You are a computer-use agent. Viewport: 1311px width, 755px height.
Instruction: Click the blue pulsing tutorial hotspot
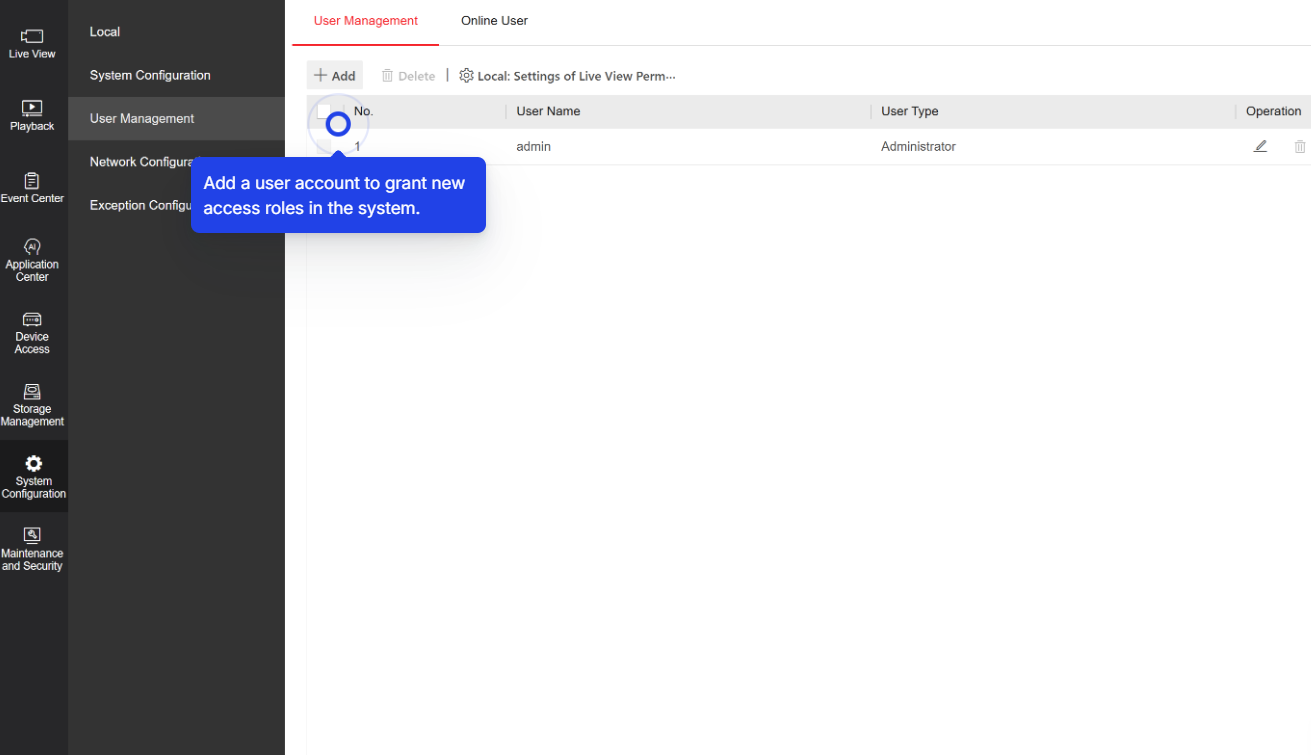click(x=337, y=124)
